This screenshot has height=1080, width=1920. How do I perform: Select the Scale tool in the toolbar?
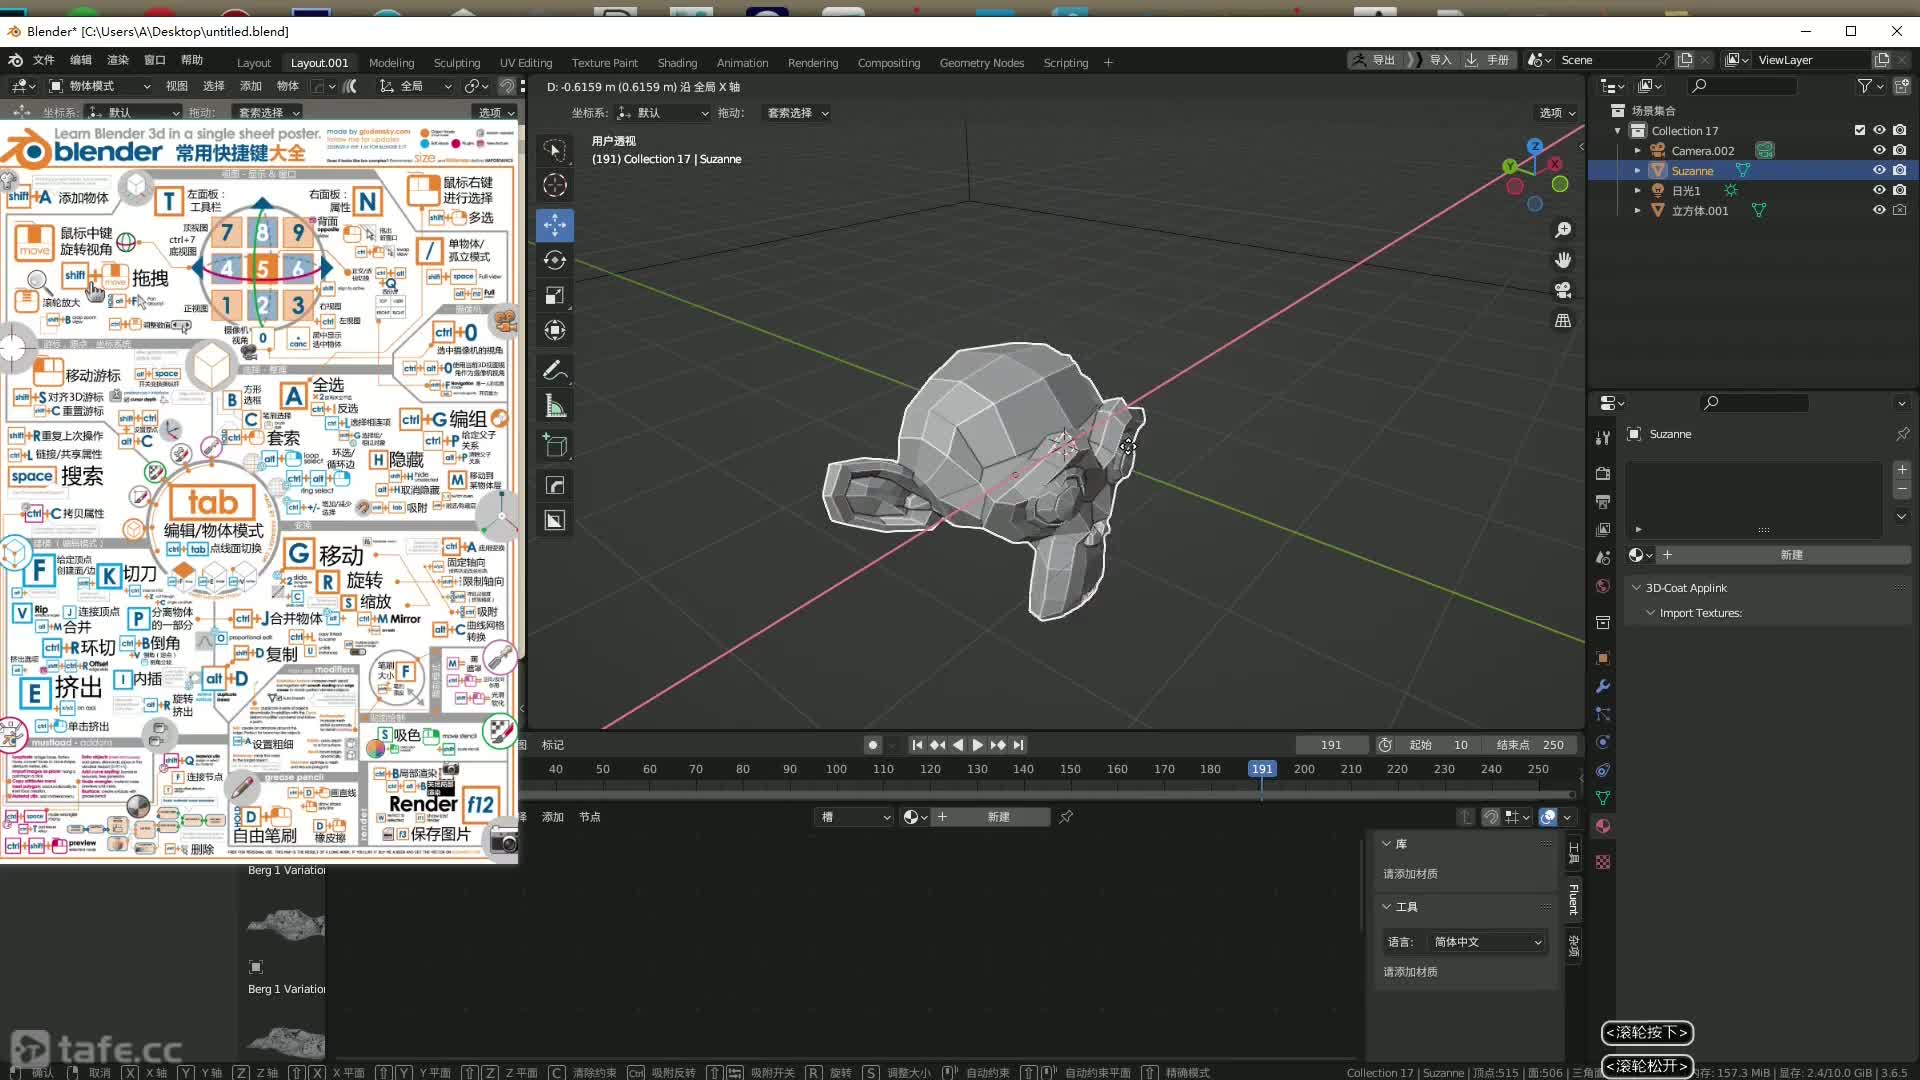[555, 295]
